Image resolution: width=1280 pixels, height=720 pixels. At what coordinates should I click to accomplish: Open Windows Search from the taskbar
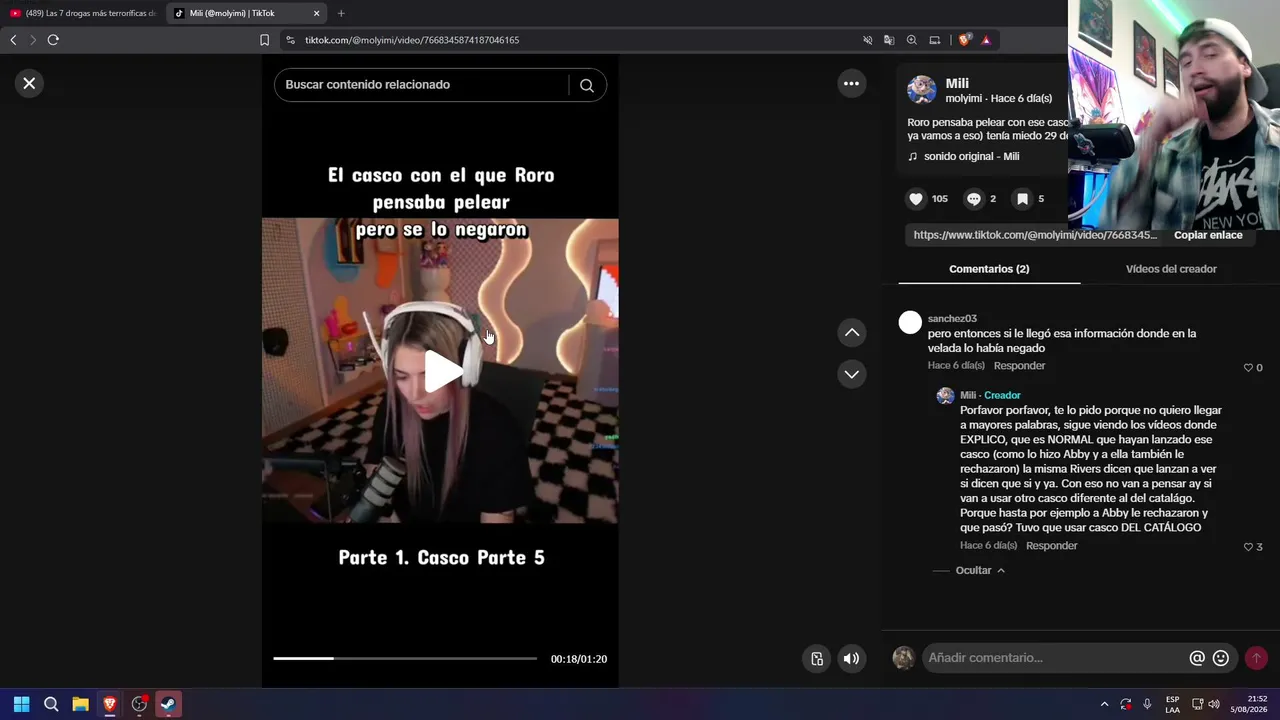click(51, 704)
